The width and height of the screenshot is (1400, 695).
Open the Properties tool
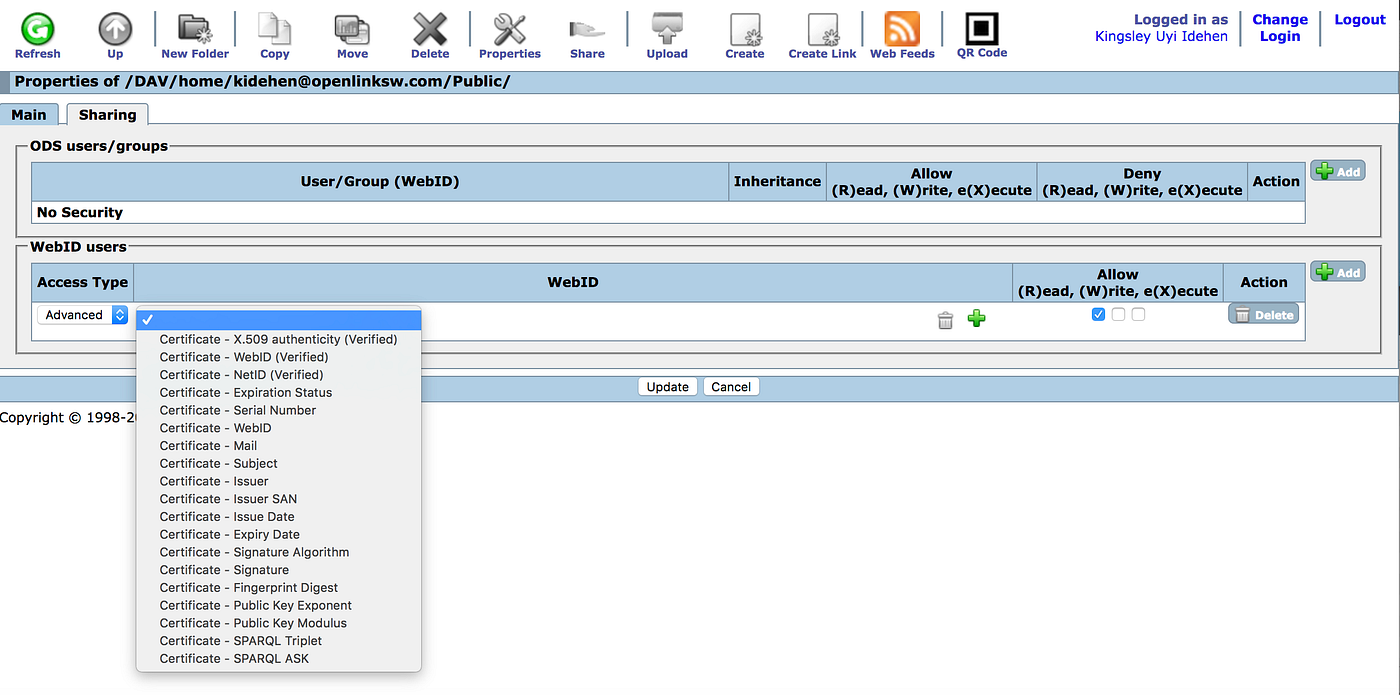509,27
